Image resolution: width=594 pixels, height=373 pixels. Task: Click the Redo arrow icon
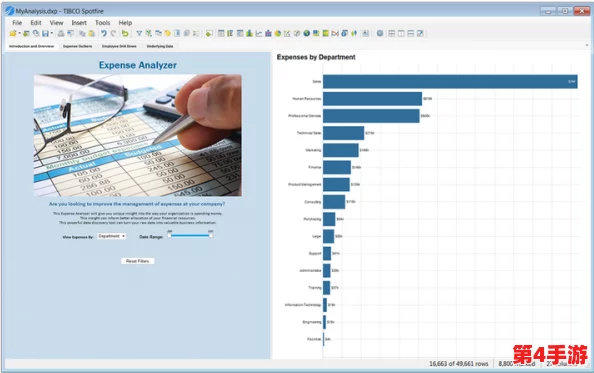click(113, 33)
